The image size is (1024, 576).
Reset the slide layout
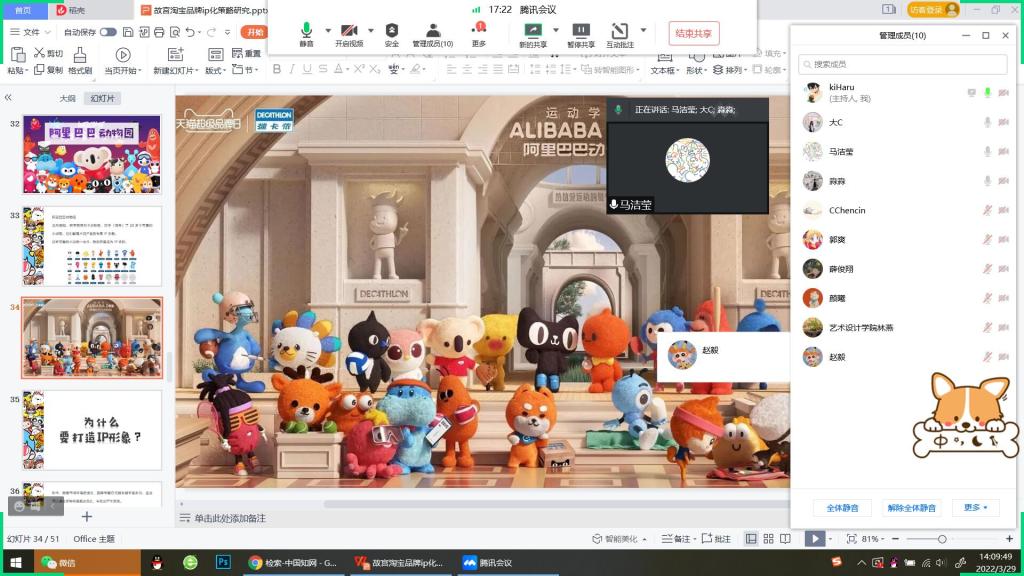(246, 53)
